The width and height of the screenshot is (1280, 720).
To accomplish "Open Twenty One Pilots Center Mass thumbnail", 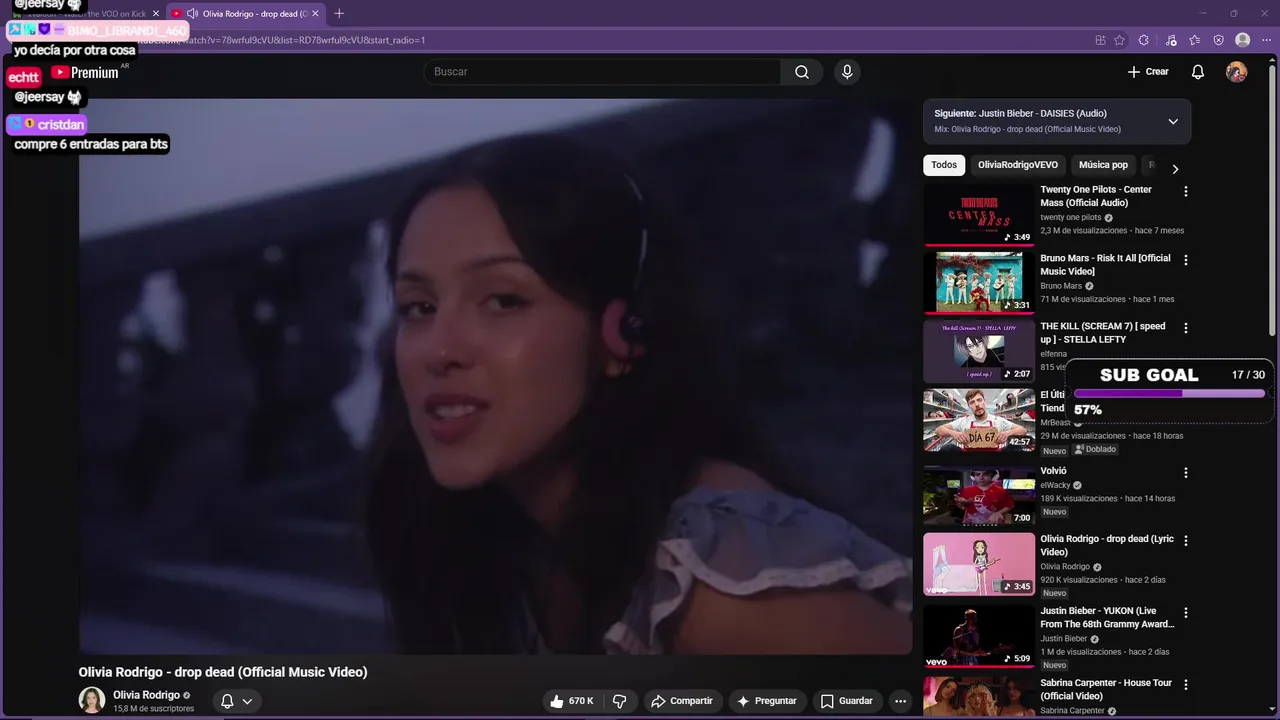I will tap(979, 214).
